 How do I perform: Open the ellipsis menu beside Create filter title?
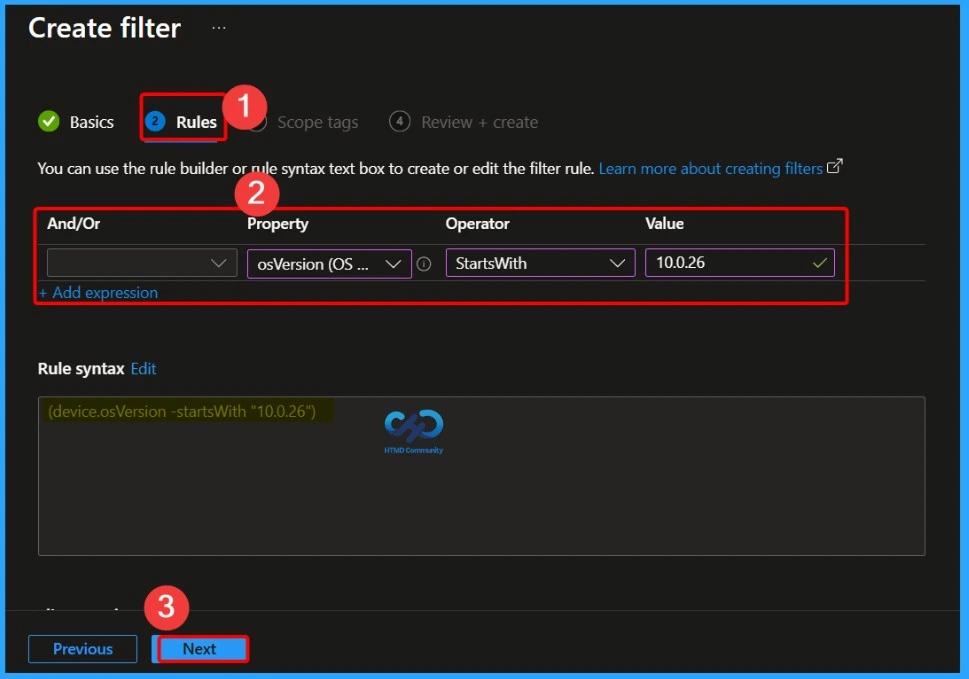coord(218,27)
